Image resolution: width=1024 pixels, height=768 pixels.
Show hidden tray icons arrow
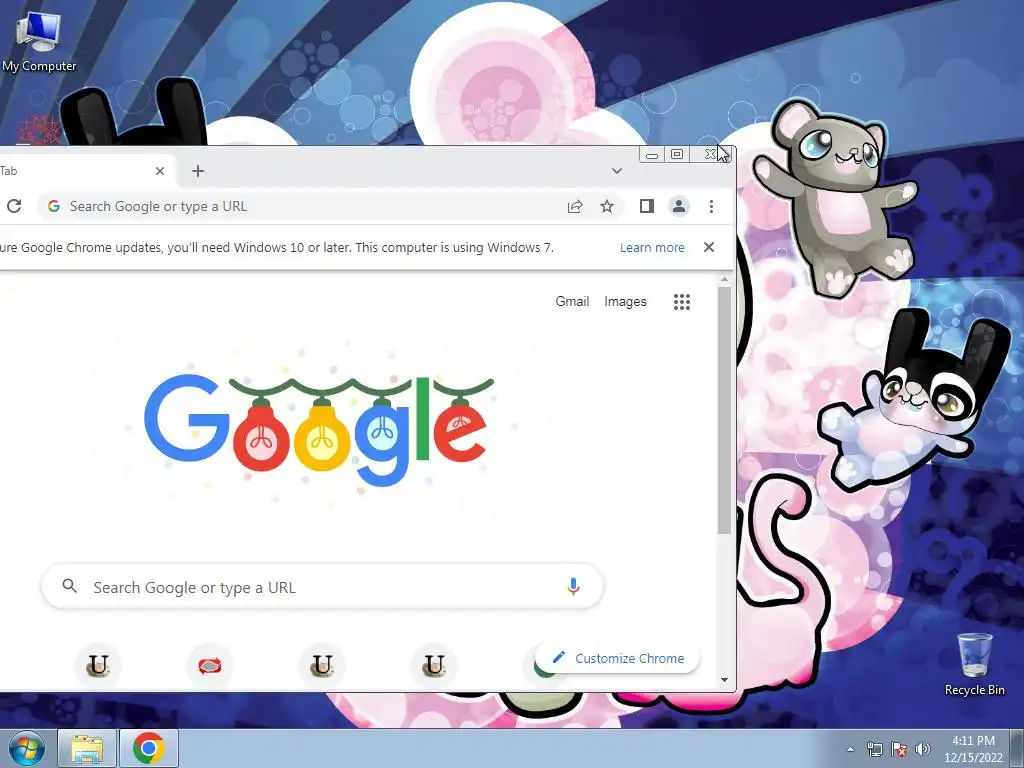pyautogui.click(x=850, y=749)
